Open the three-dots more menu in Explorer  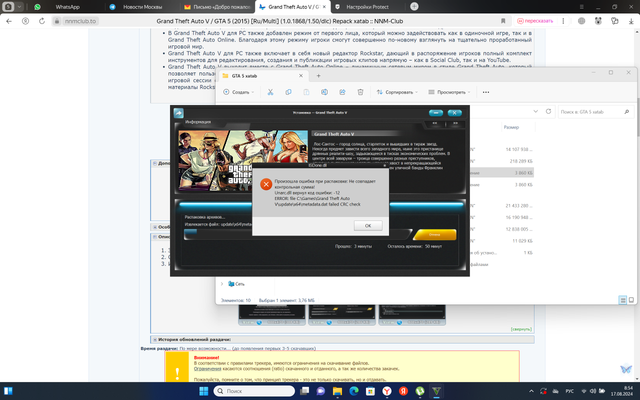(x=486, y=92)
